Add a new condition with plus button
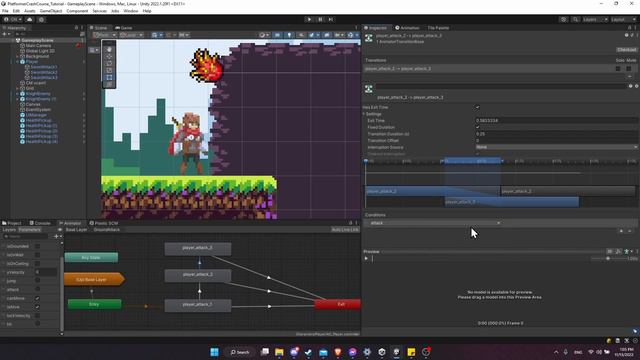Screen dimensions: 640x360 (x=621, y=231)
